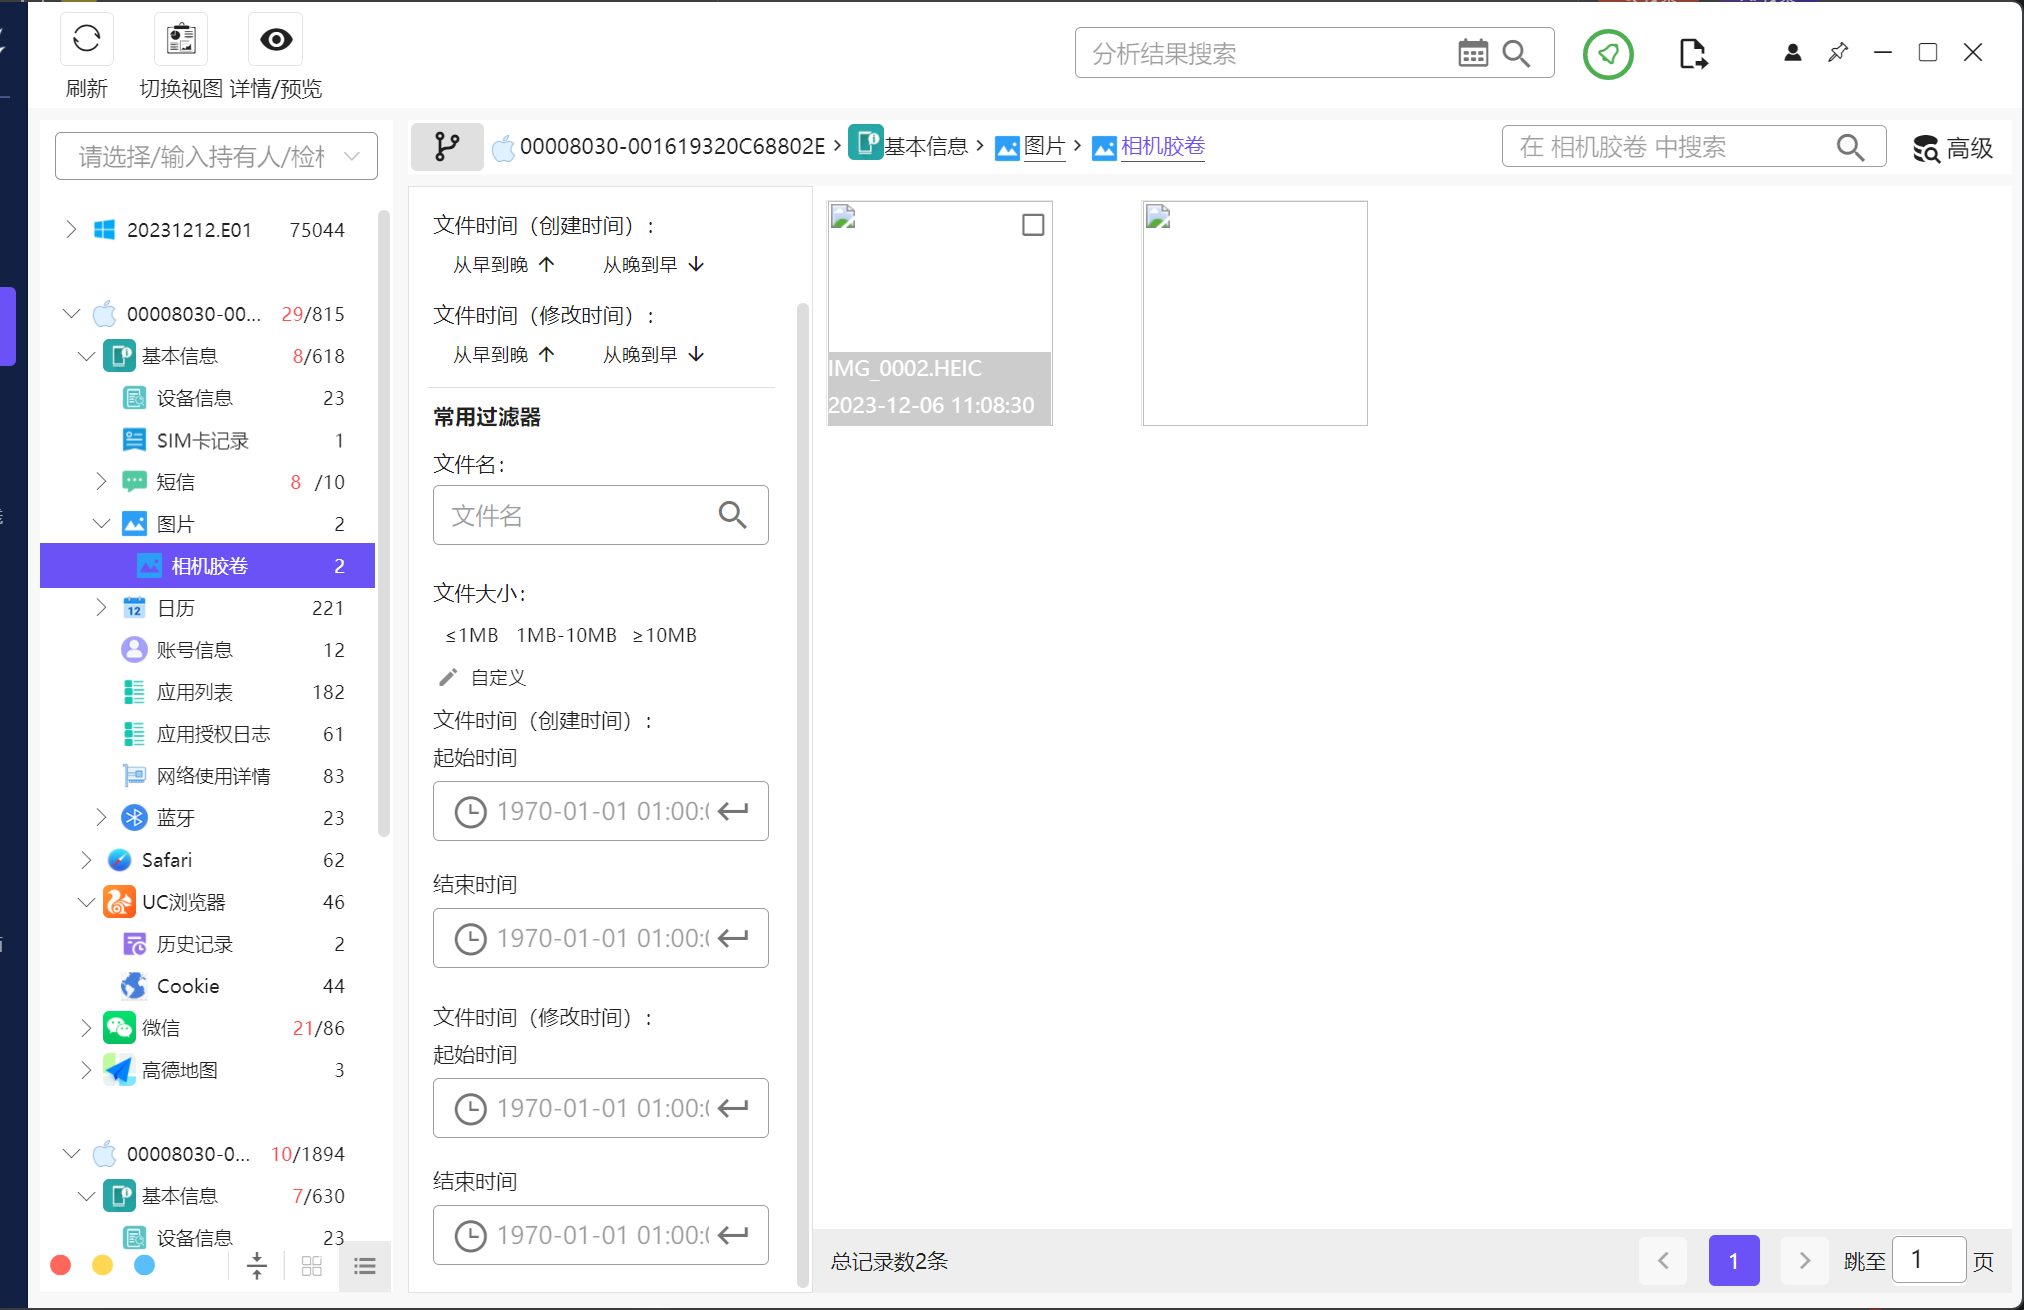The width and height of the screenshot is (2024, 1310).
Task: Click the green shield icon
Action: (1608, 54)
